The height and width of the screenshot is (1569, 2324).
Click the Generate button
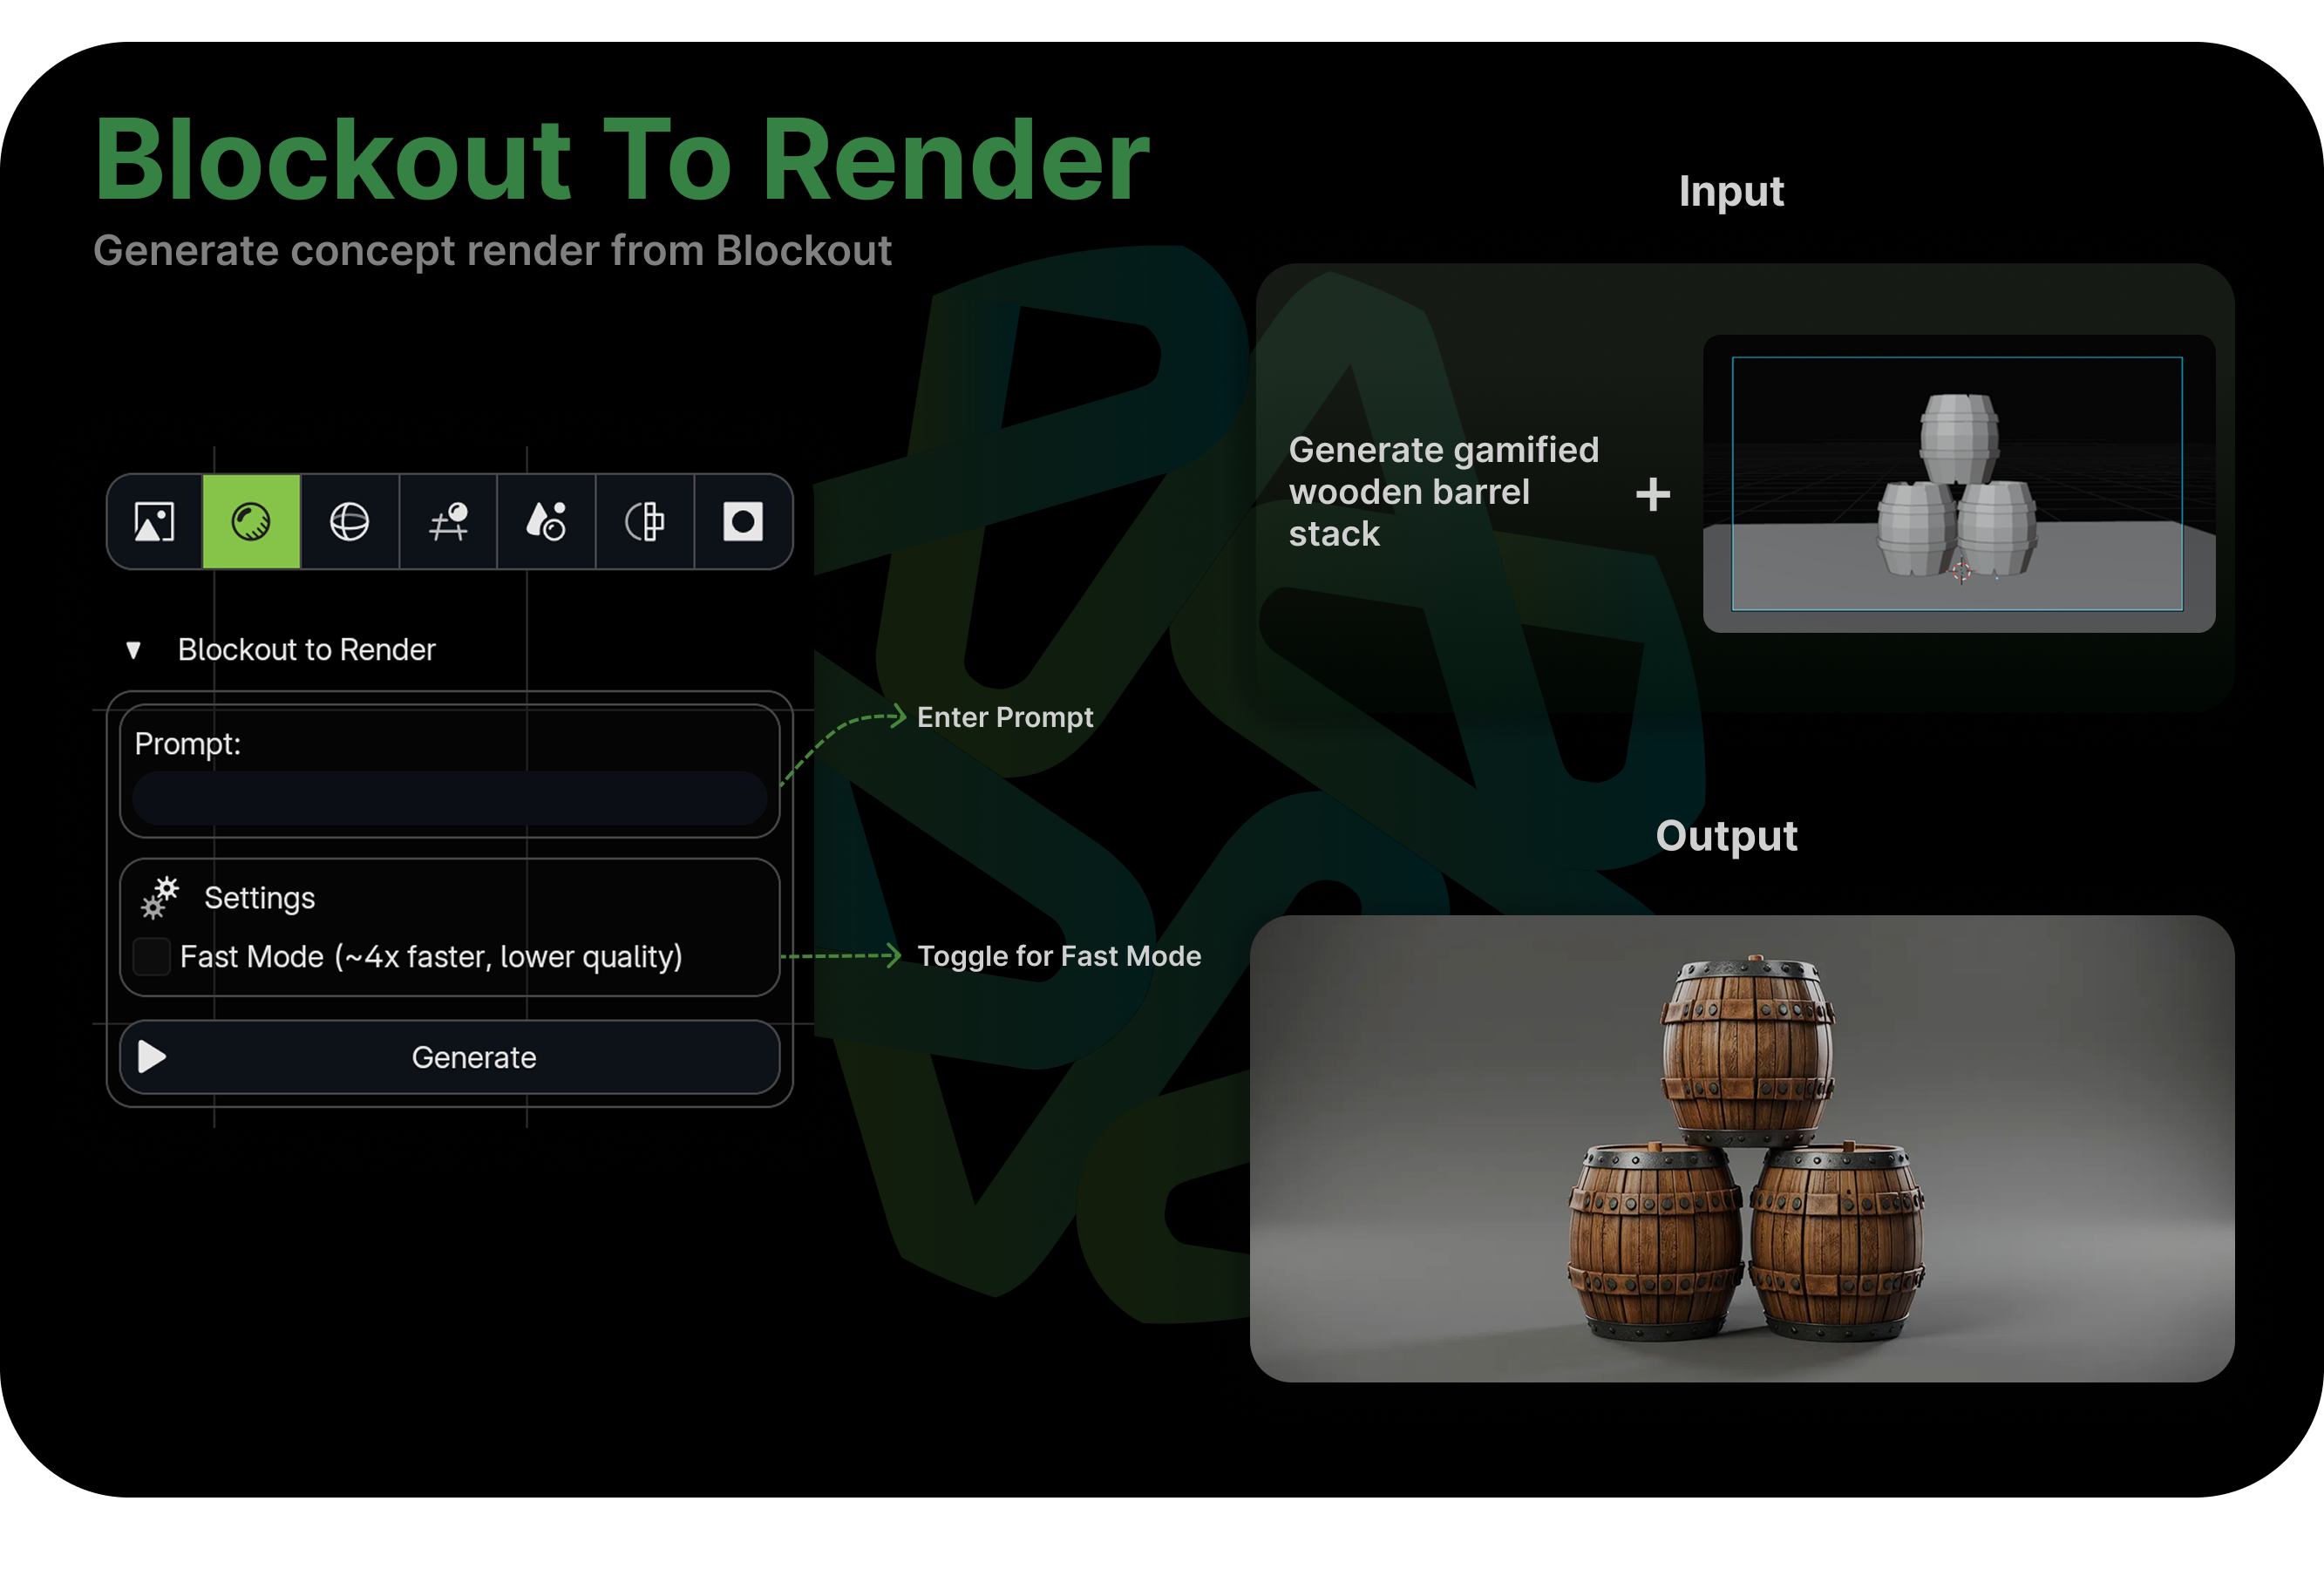pyautogui.click(x=449, y=1057)
